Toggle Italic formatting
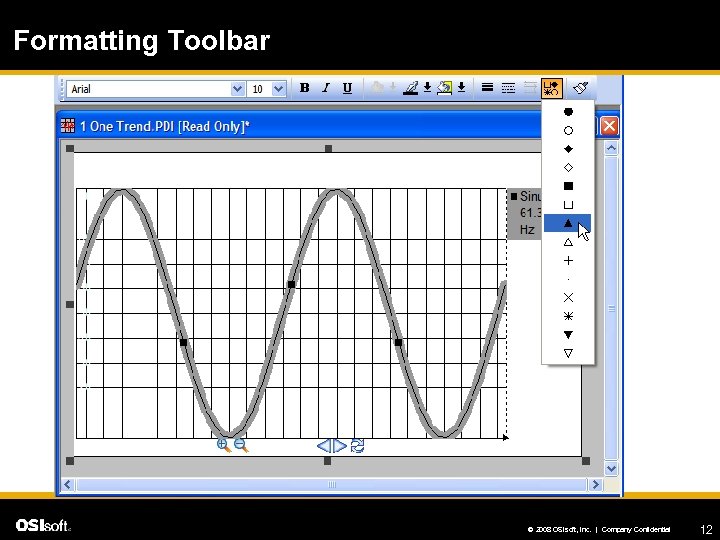The width and height of the screenshot is (720, 540). pos(326,88)
